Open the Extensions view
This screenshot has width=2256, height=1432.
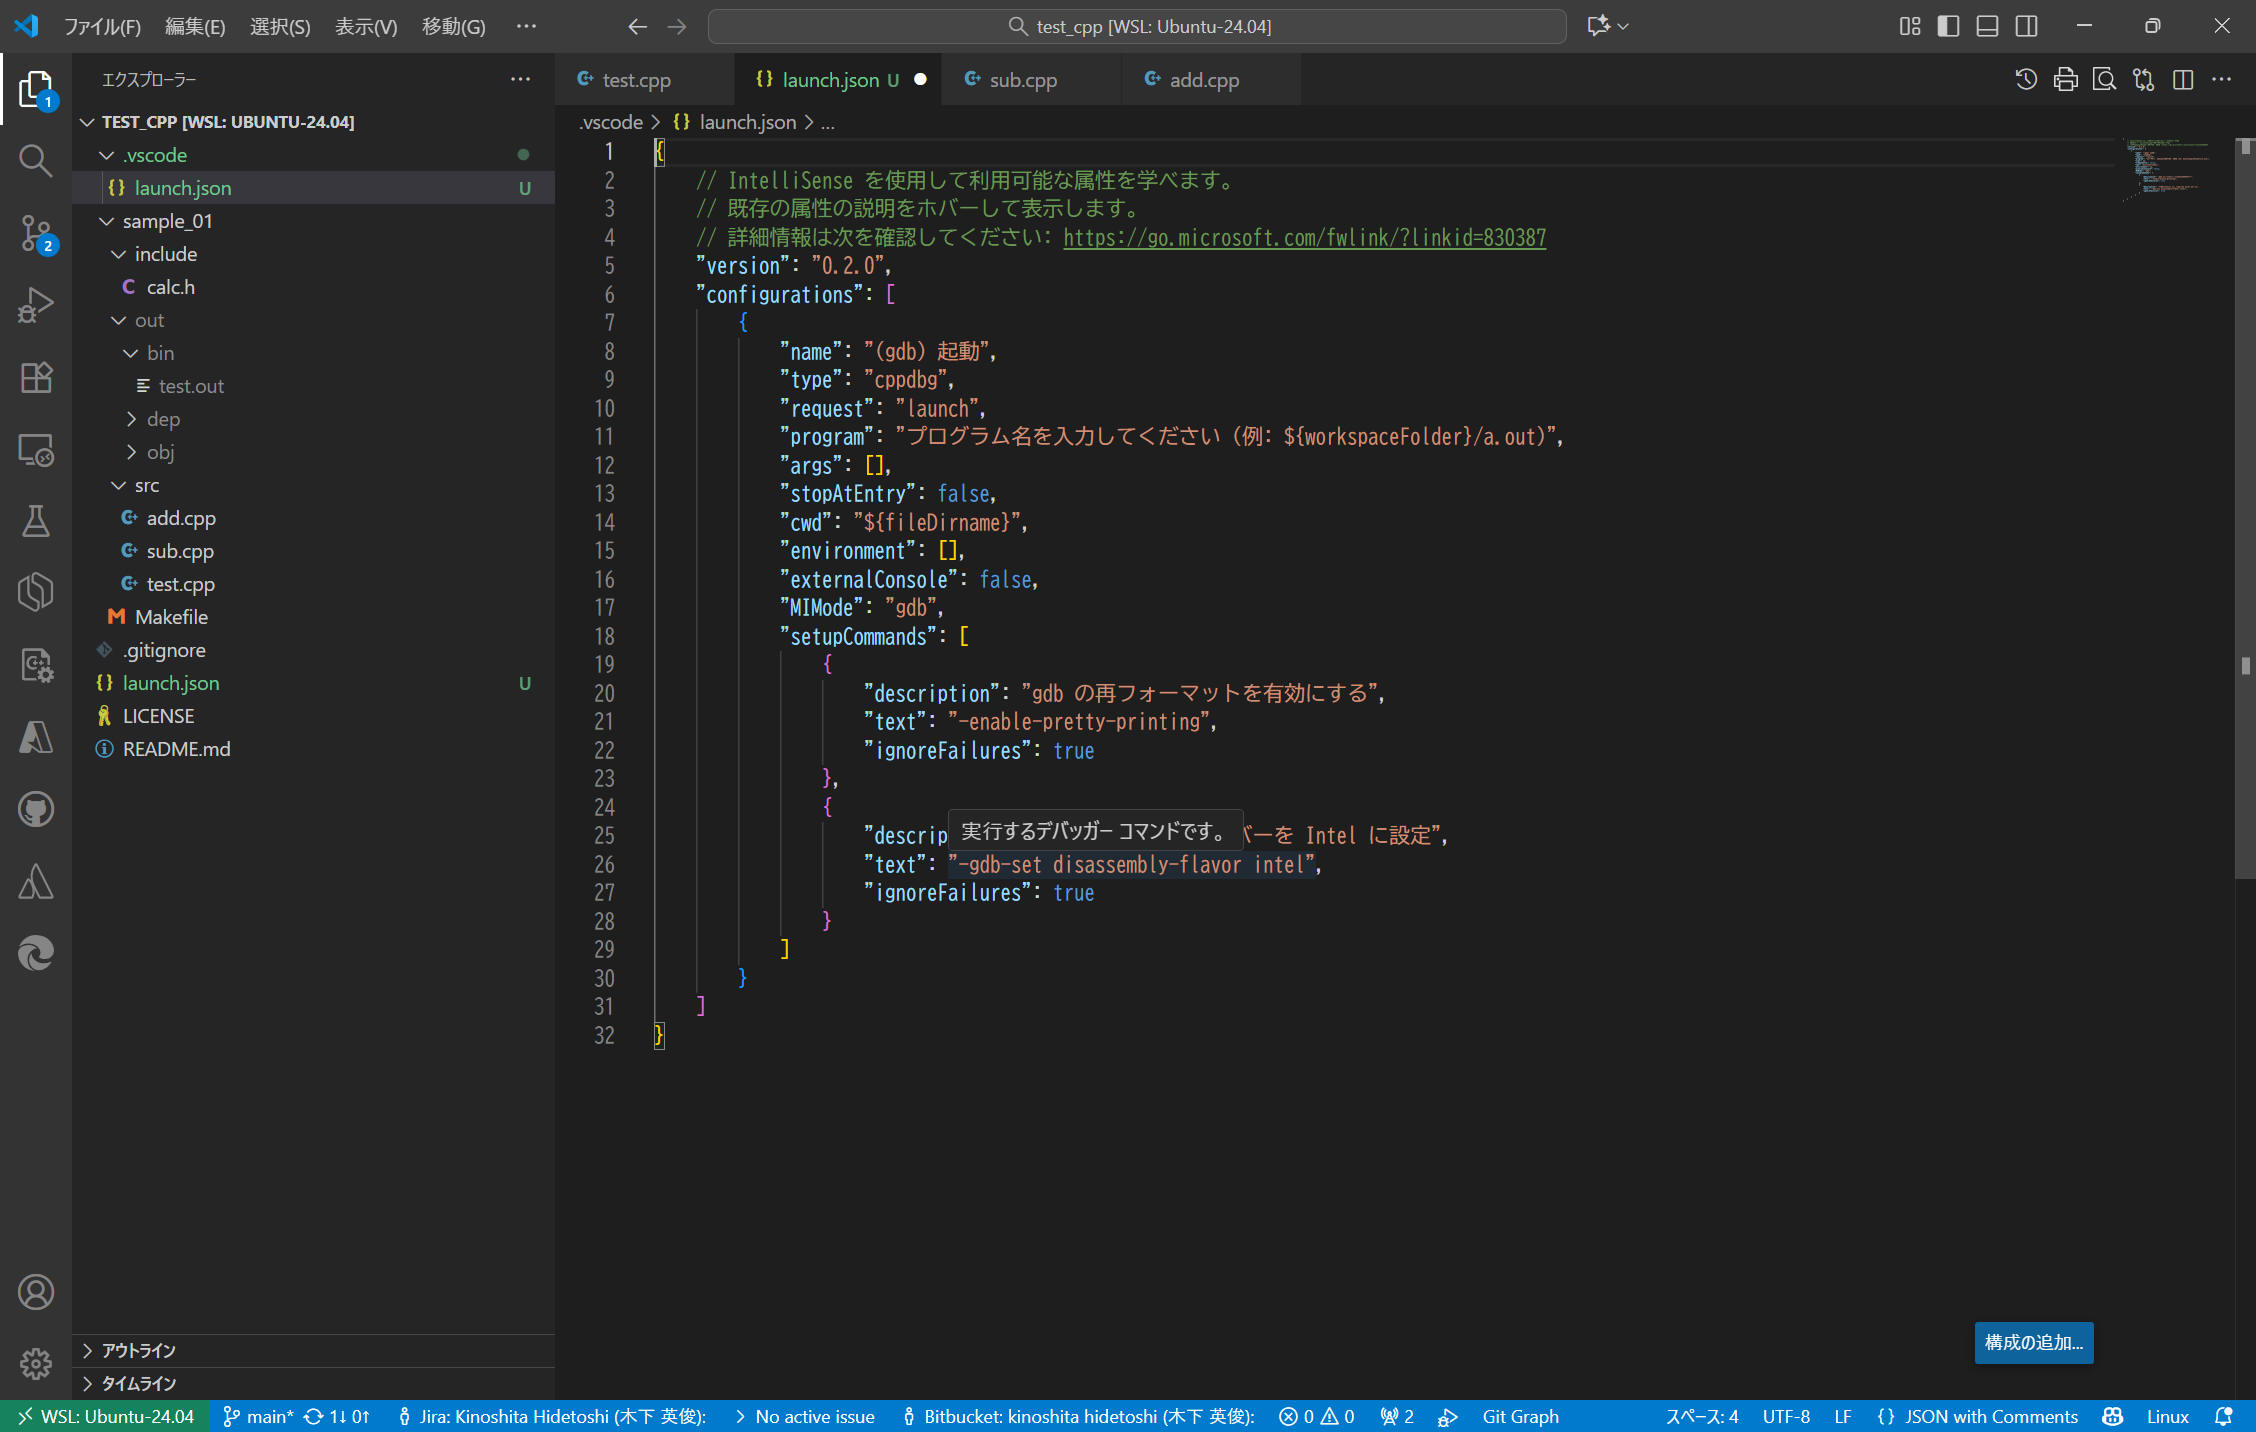coord(36,377)
